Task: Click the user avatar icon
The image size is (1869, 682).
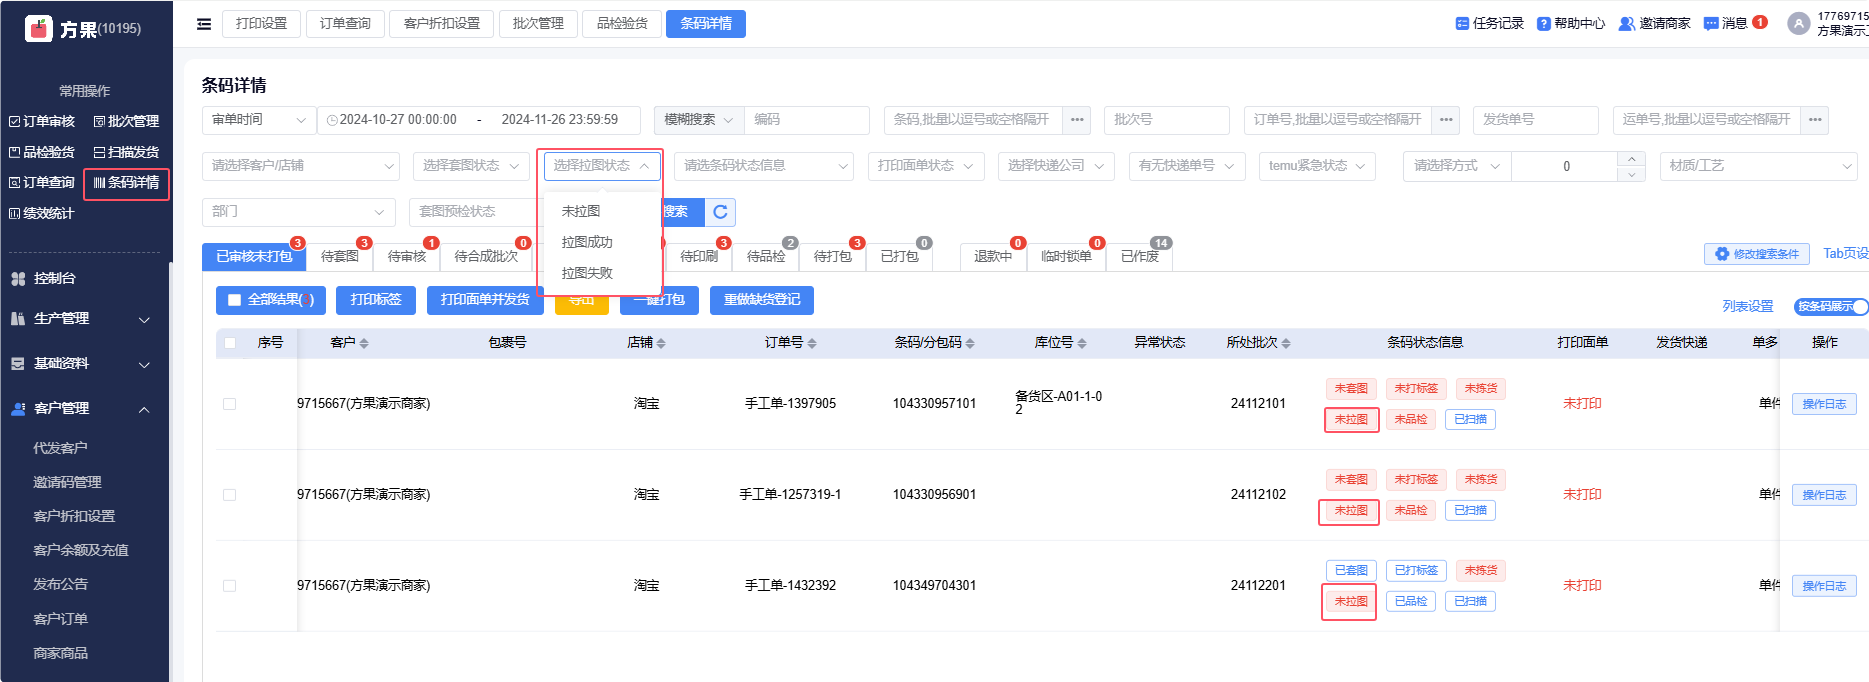Action: [x=1798, y=24]
